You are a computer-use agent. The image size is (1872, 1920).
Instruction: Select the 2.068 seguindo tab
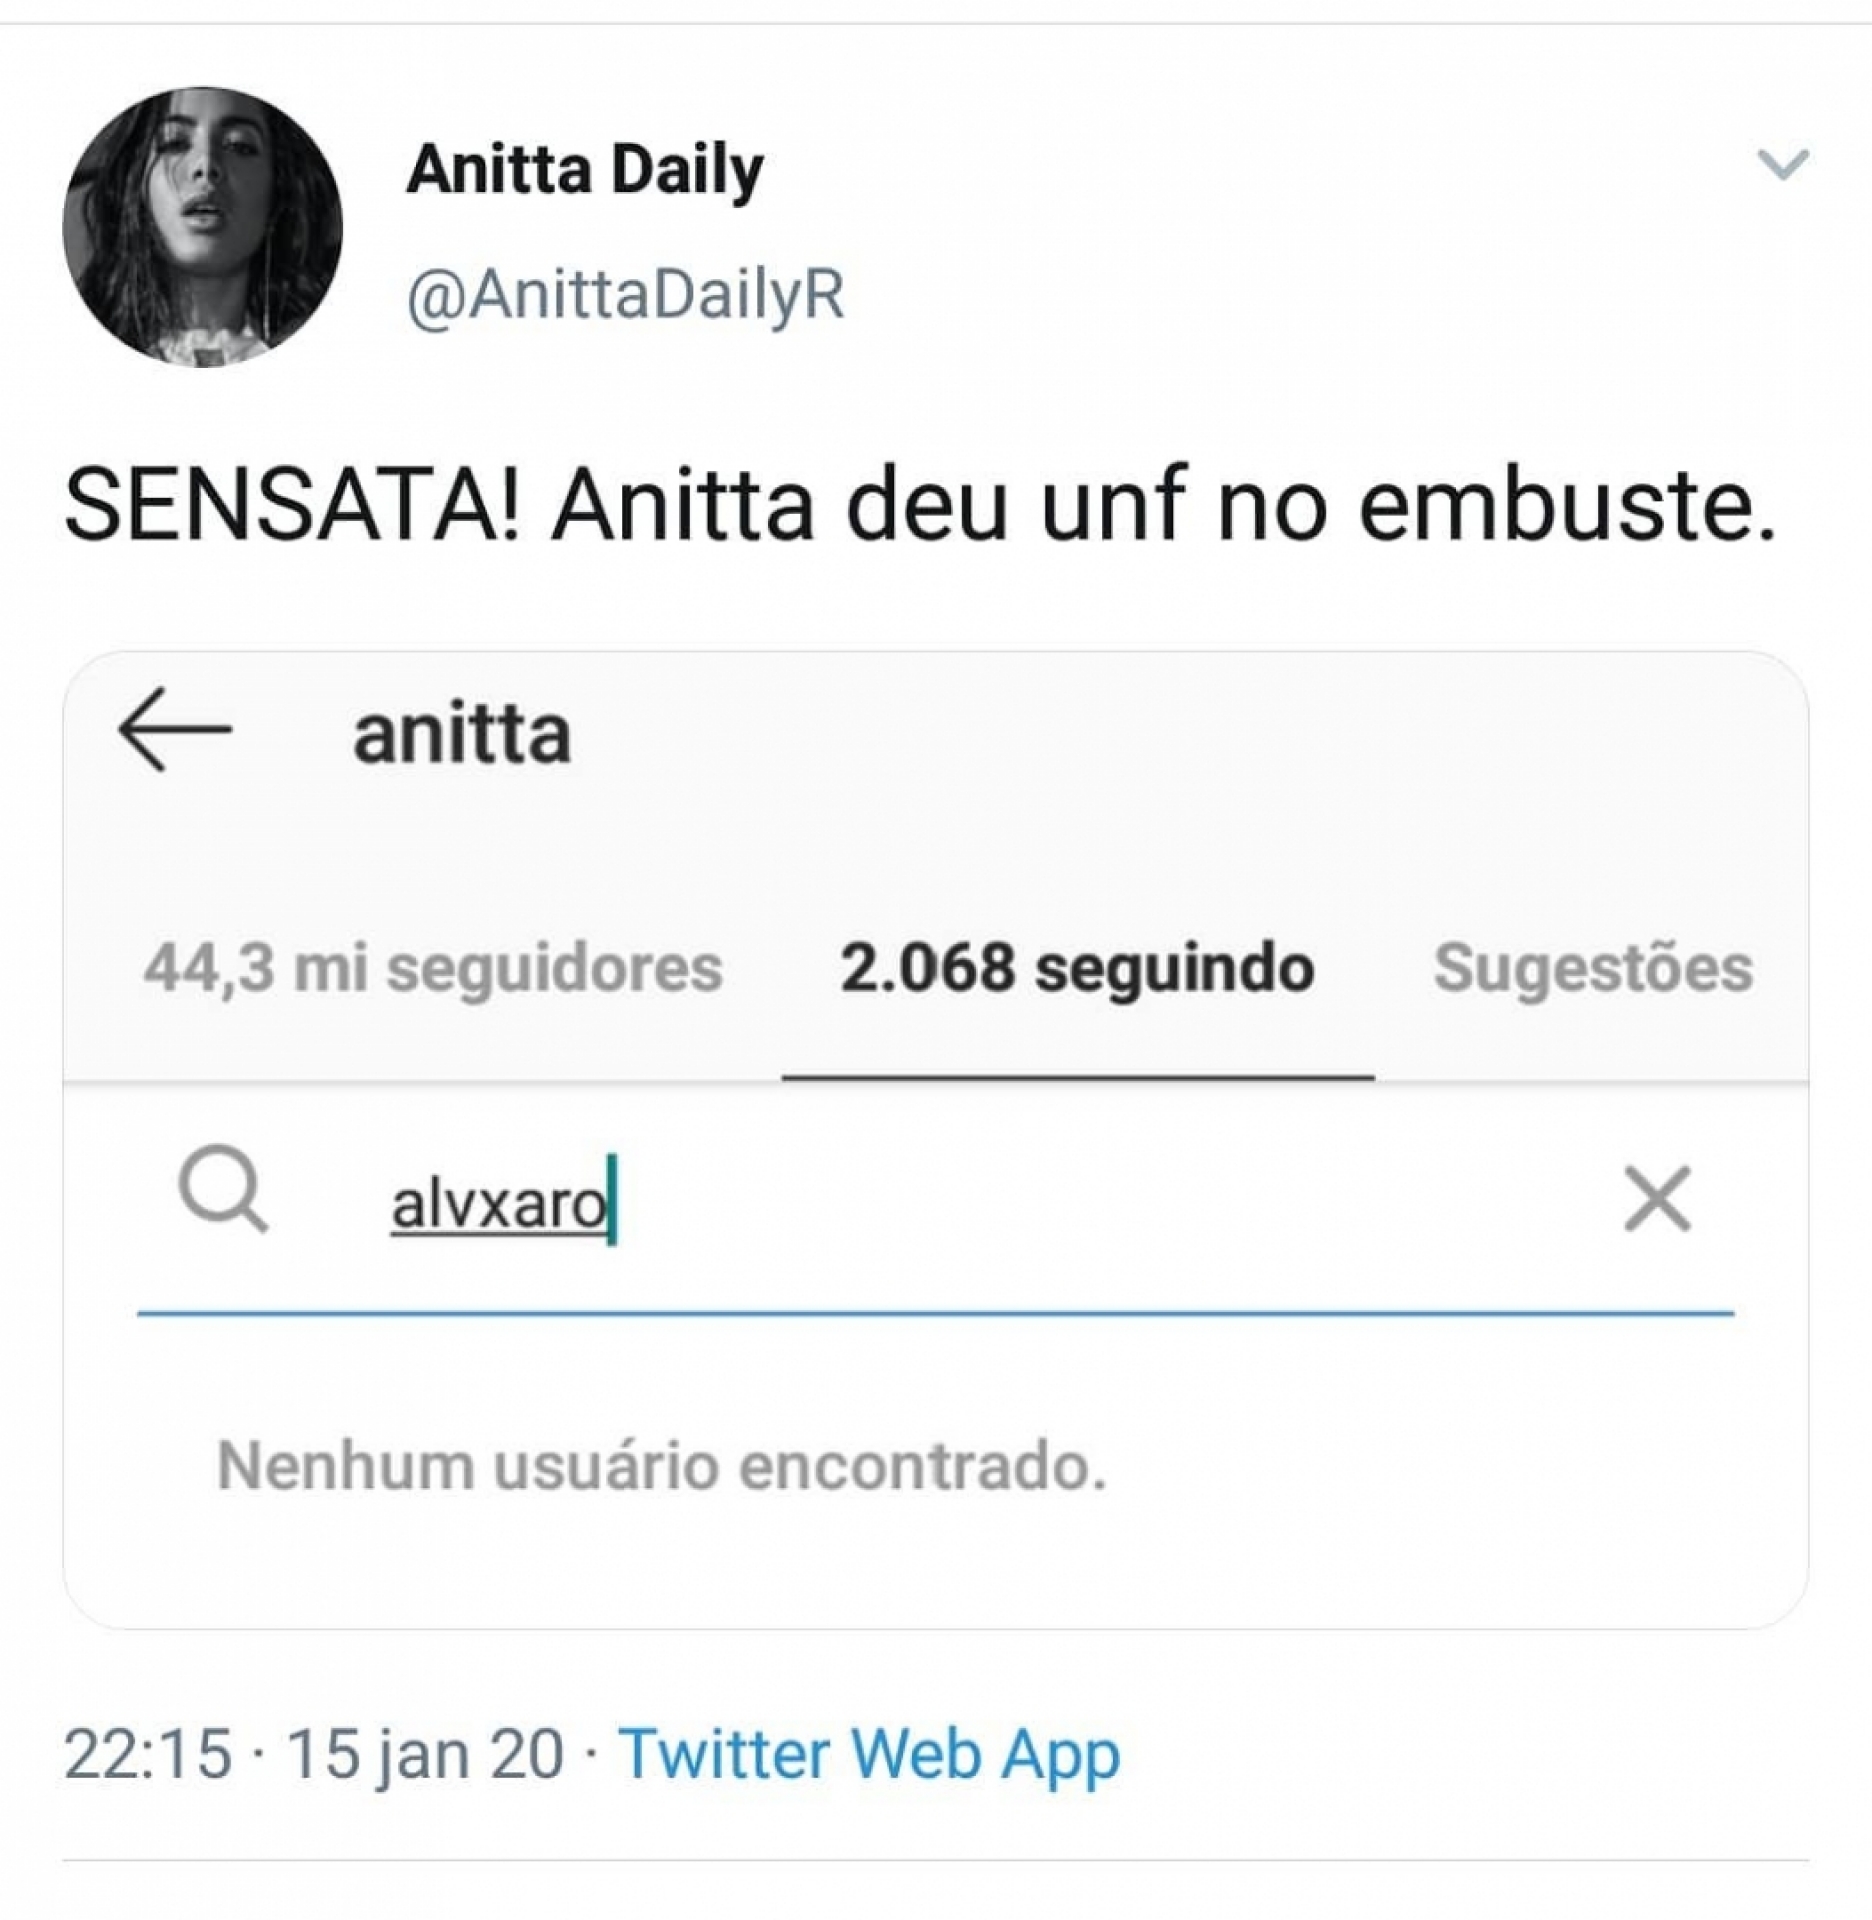coord(1076,968)
